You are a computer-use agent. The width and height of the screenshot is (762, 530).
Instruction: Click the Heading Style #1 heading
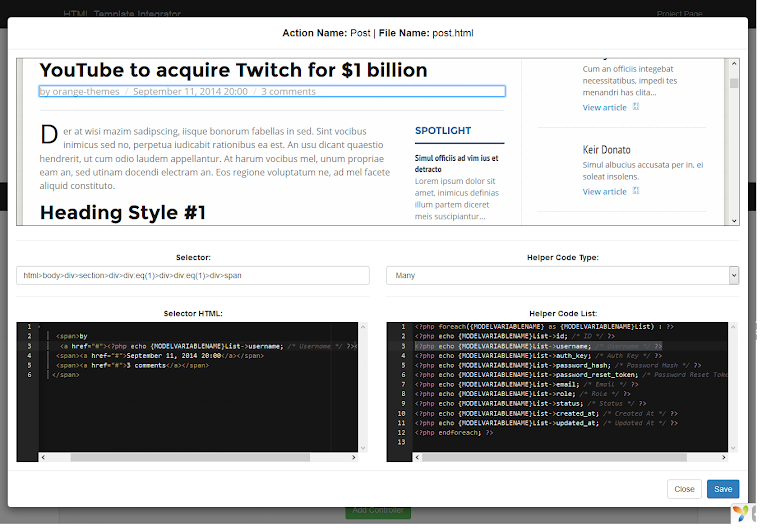pos(123,214)
